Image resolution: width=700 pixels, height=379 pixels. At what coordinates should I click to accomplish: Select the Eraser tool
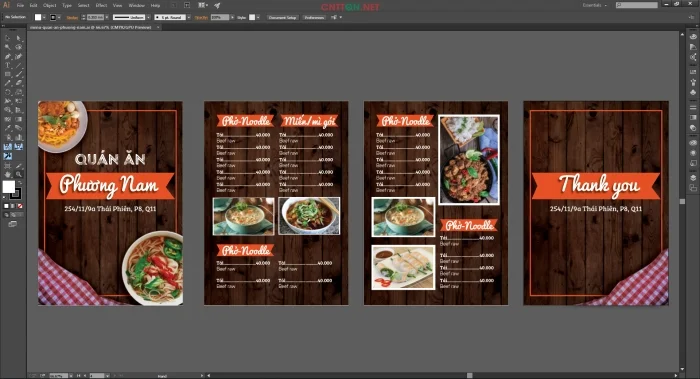pyautogui.click(x=18, y=83)
